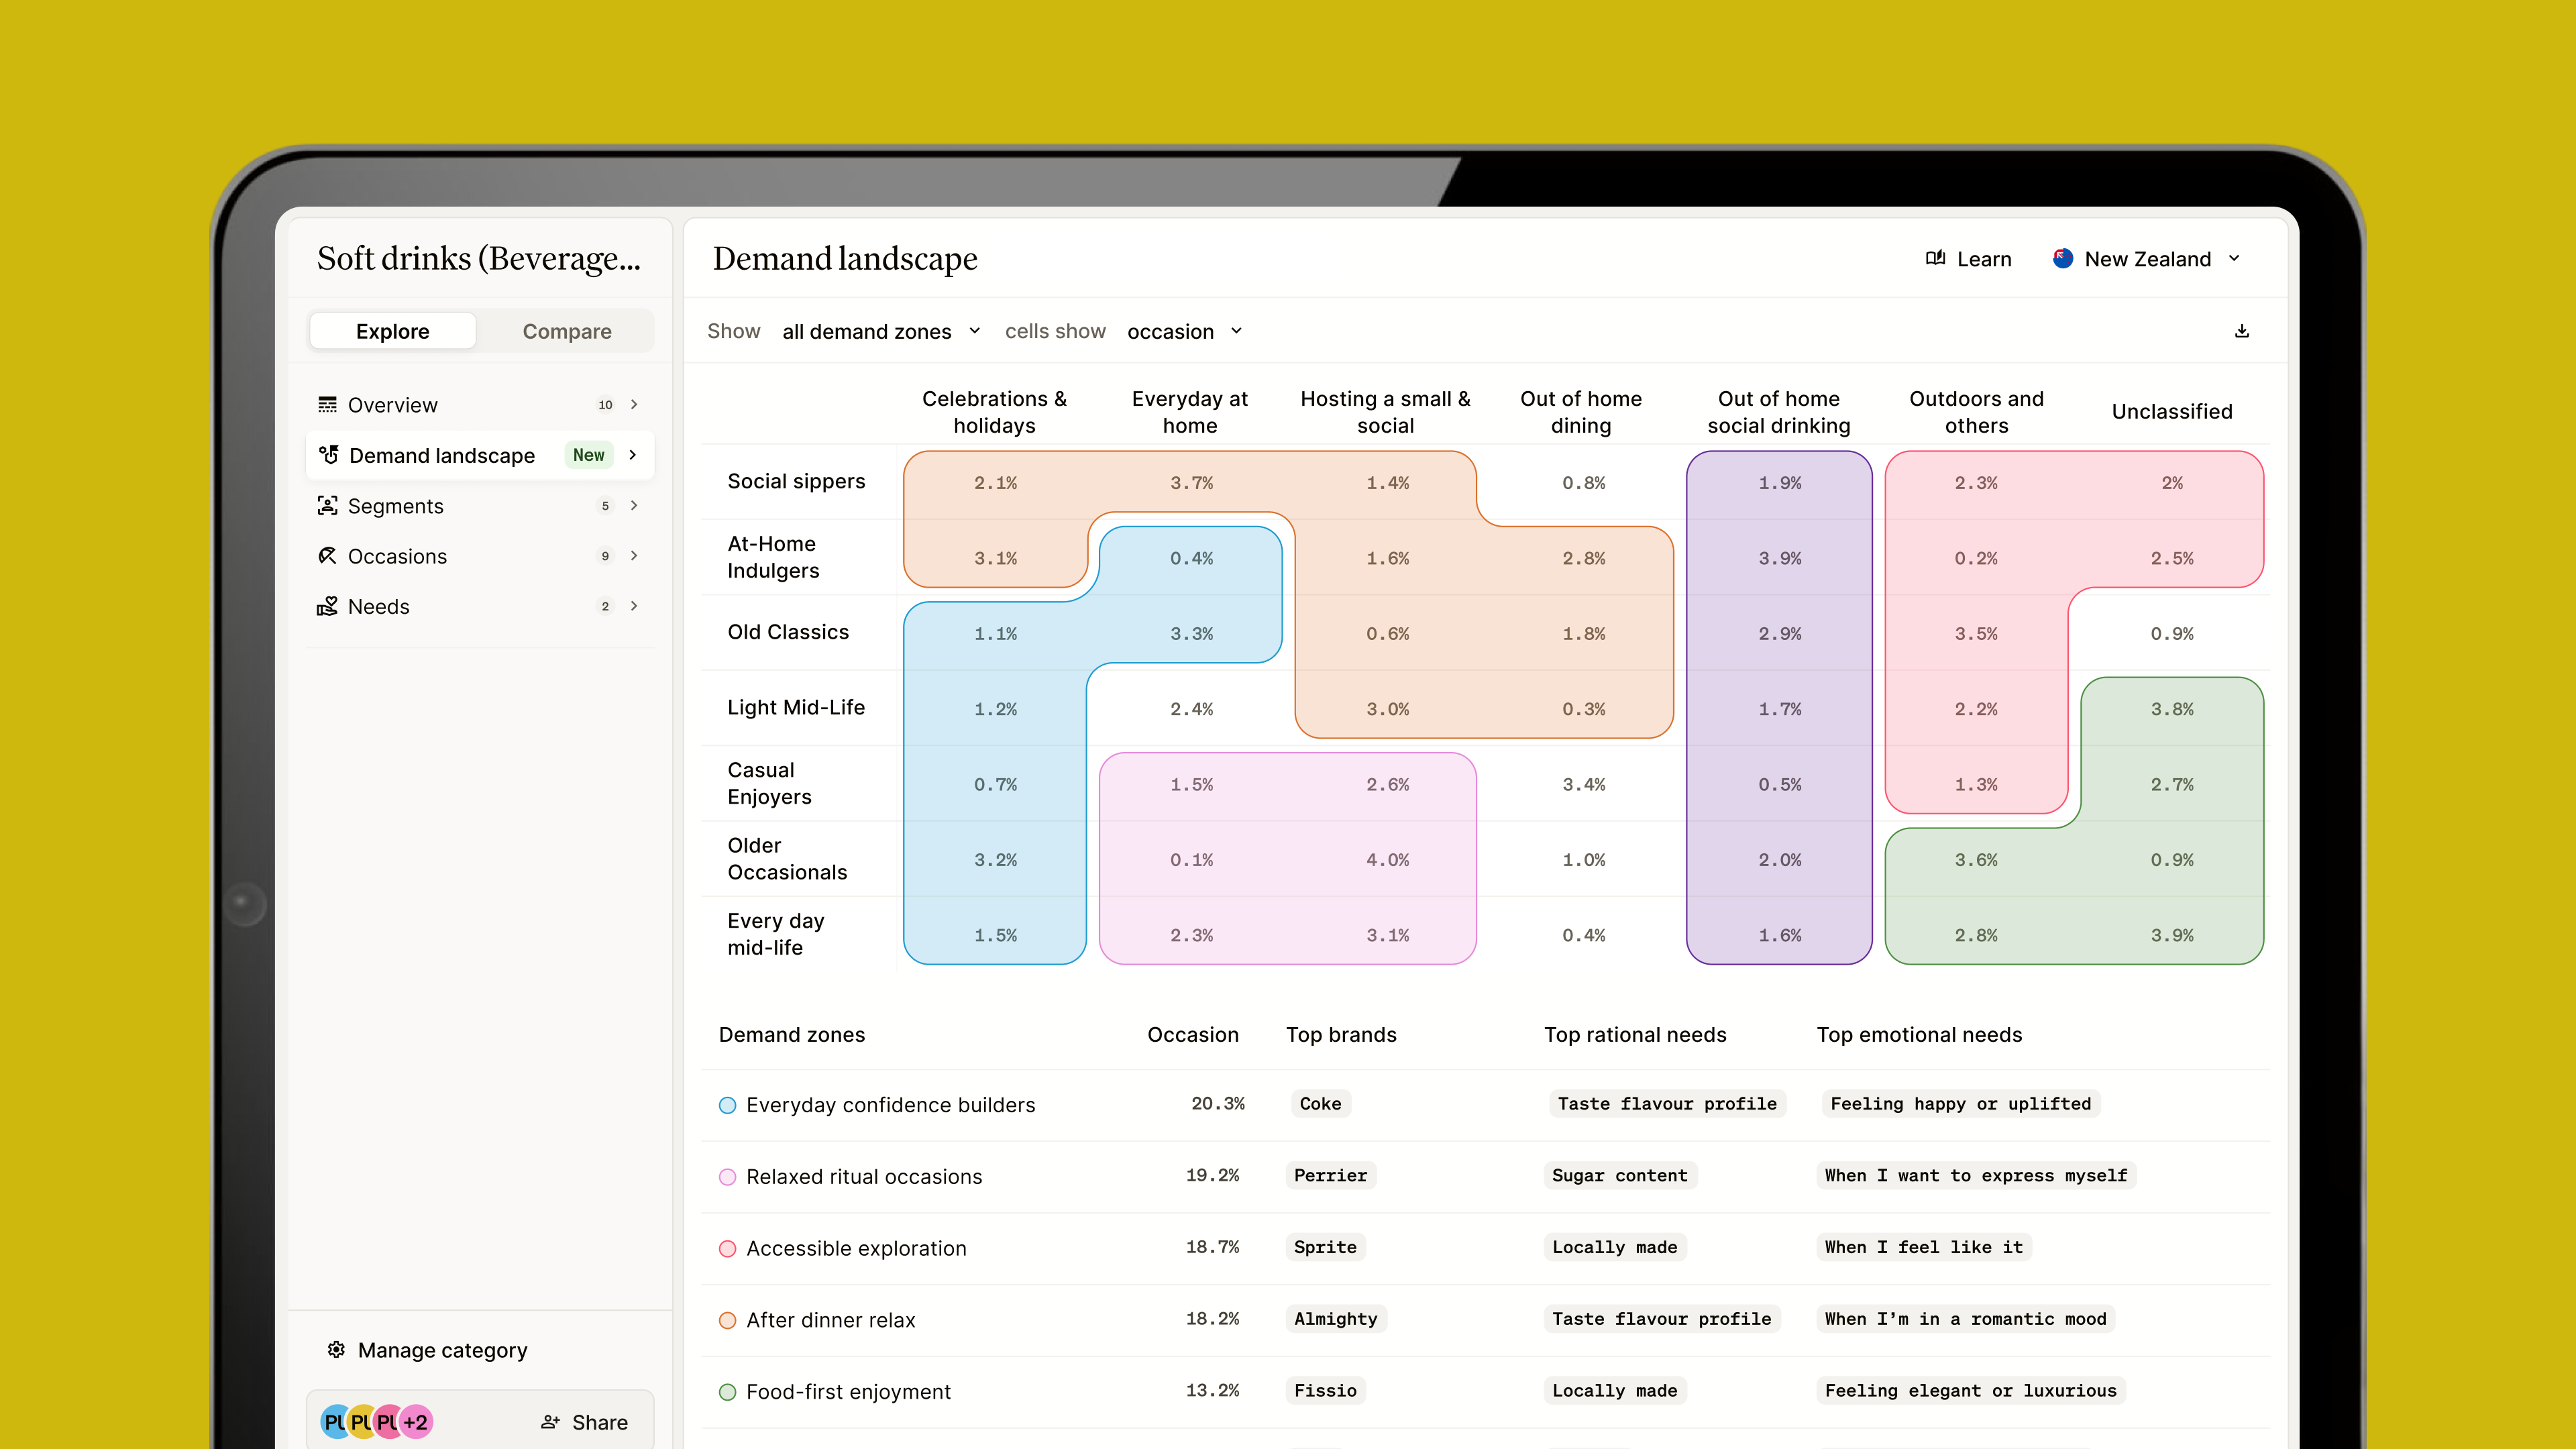Select the Everyday confidence builders blue circle

[728, 1105]
